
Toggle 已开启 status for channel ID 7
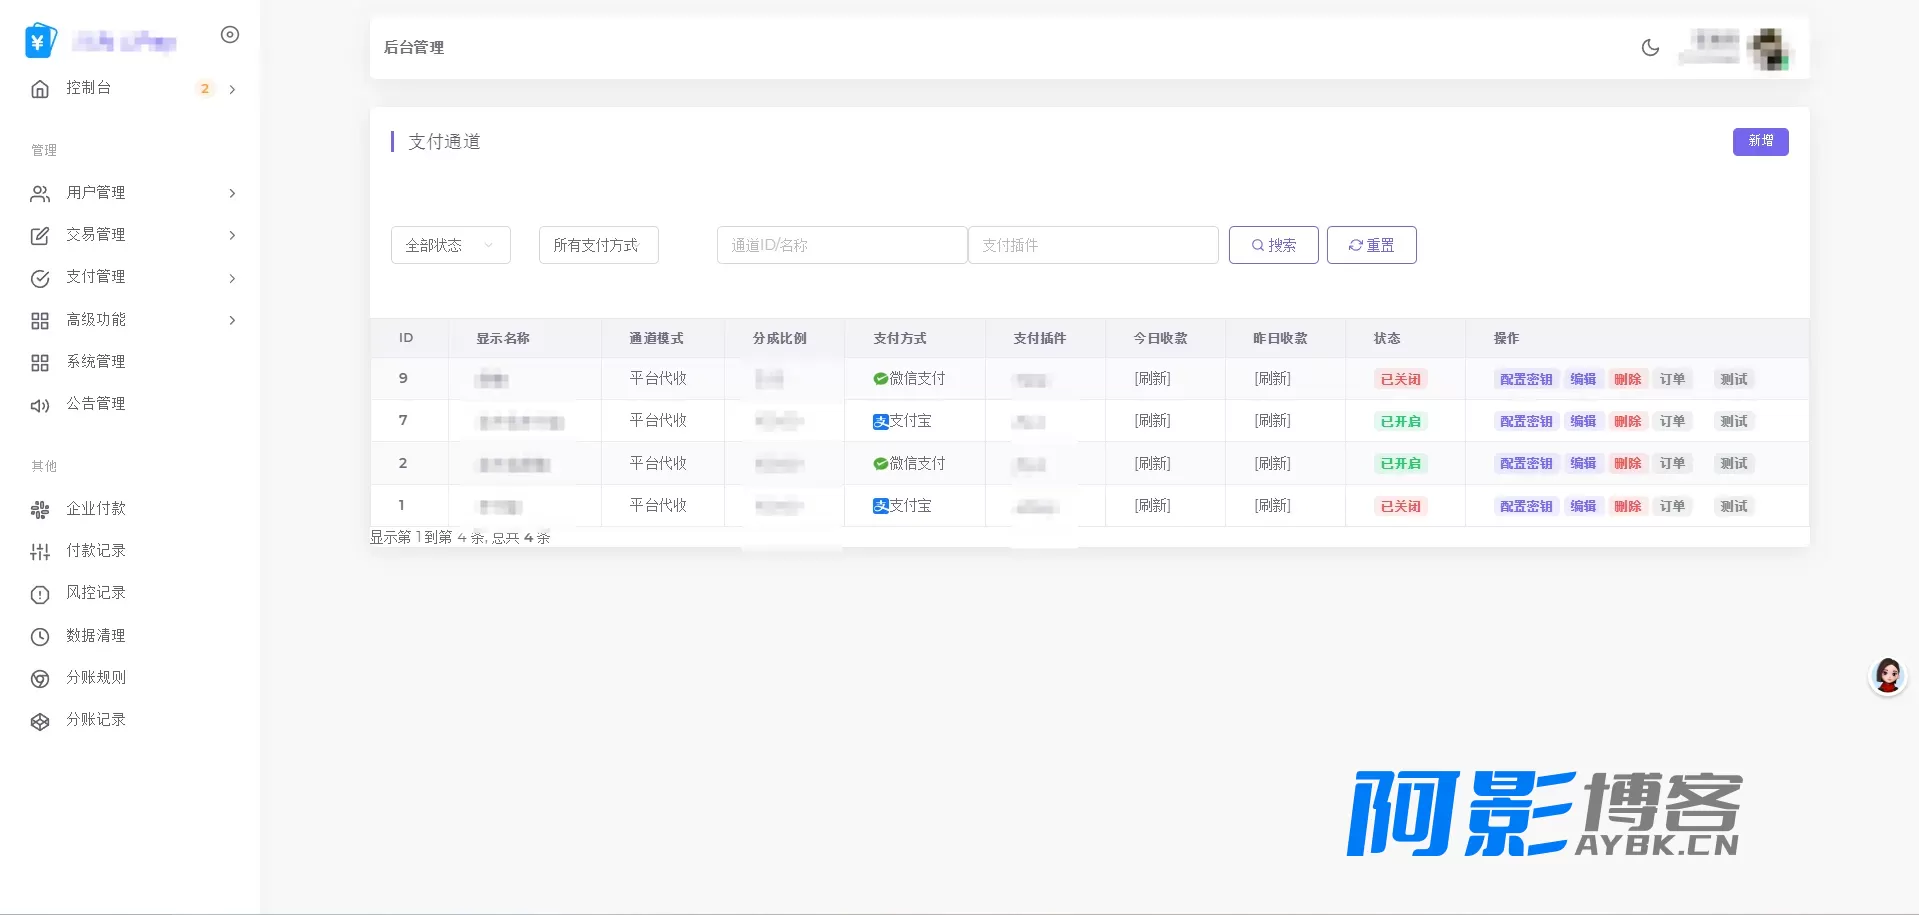click(x=1400, y=422)
